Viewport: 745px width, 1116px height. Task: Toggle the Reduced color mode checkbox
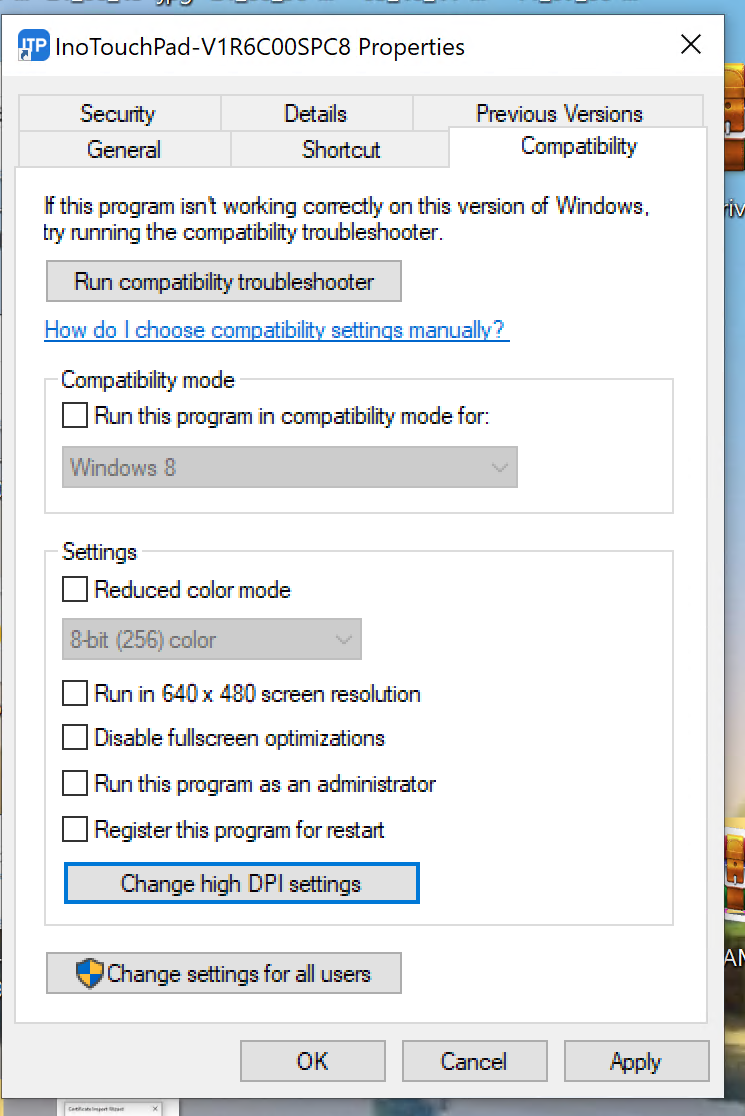pos(75,590)
